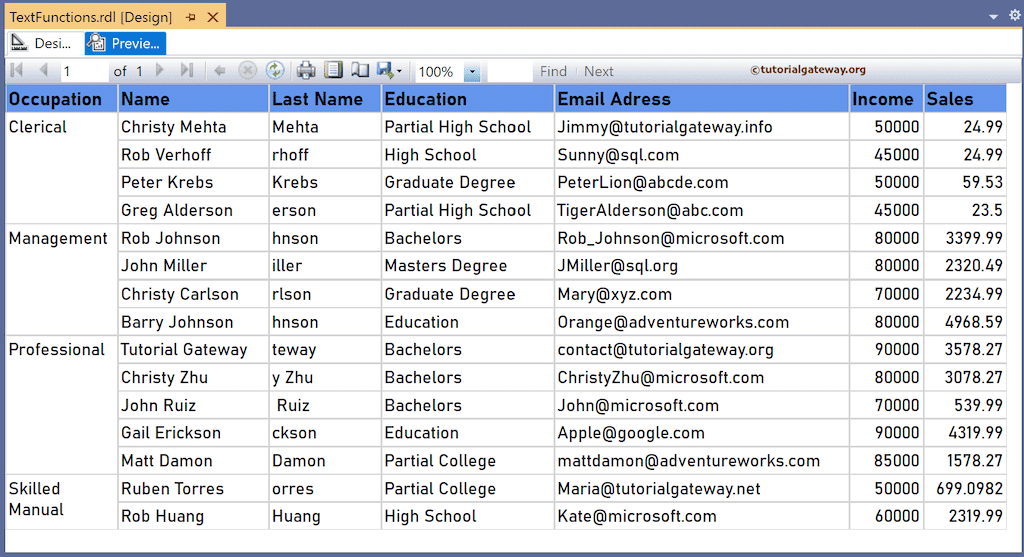Select the Clerical occupation cell

pyautogui.click(x=61, y=168)
